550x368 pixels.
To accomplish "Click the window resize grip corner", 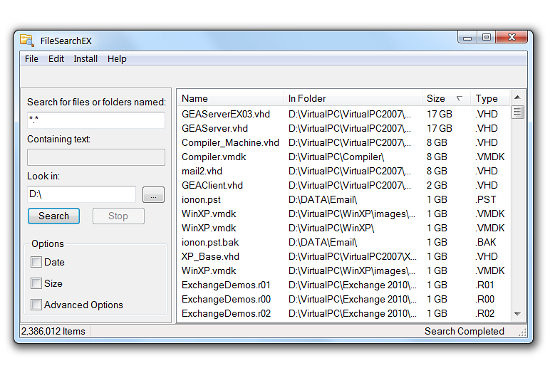I will tap(522, 332).
